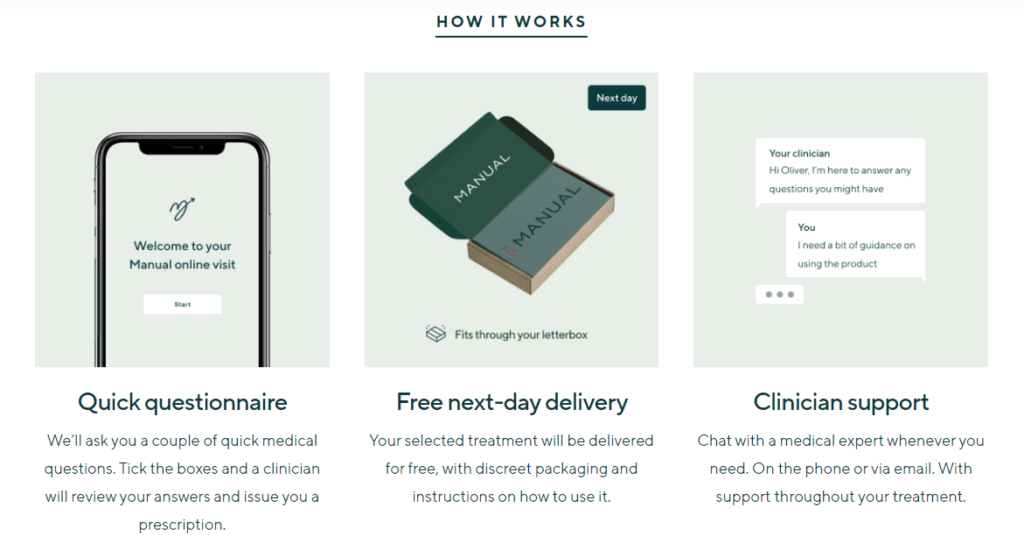Click the letterbox package icon
Viewport: 1024px width, 535px height.
pyautogui.click(x=436, y=333)
